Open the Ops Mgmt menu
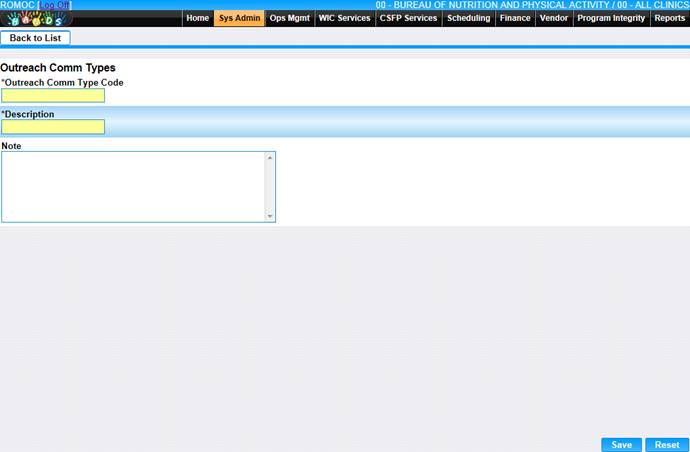690x452 pixels. [x=290, y=18]
